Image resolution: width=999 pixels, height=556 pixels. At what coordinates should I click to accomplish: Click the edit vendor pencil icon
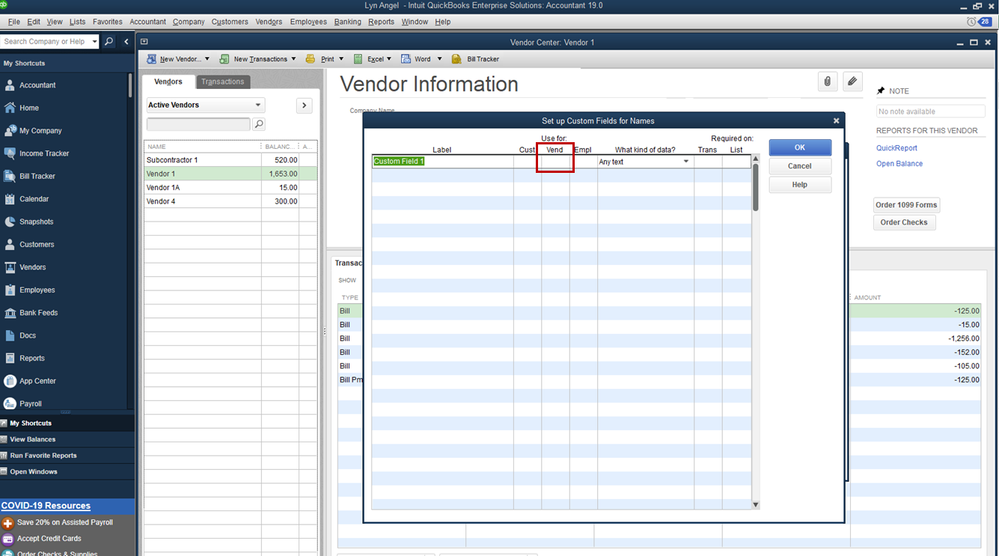[852, 82]
